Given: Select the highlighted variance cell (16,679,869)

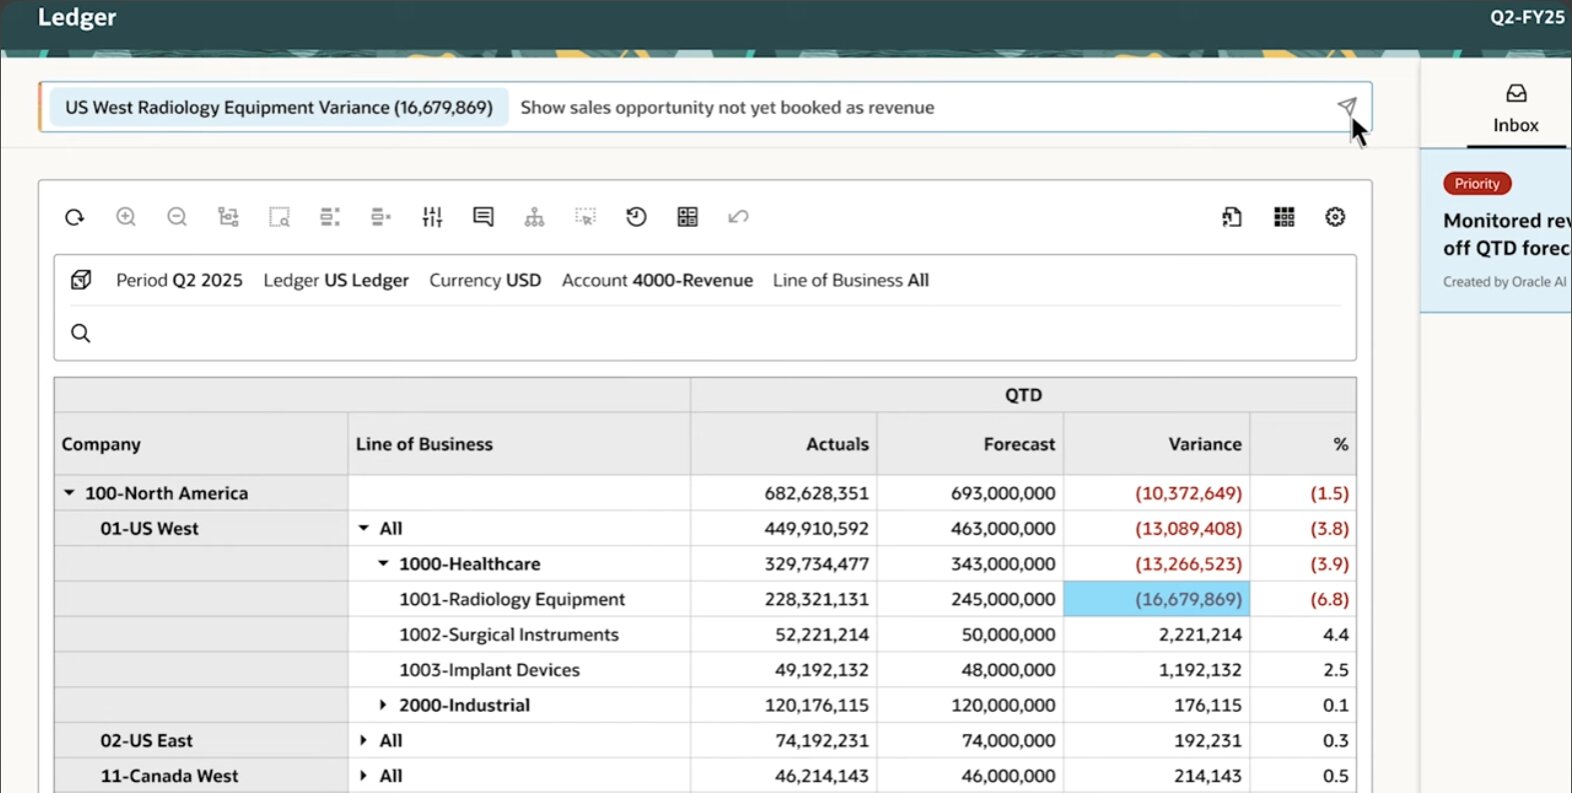Looking at the screenshot, I should tap(1156, 599).
